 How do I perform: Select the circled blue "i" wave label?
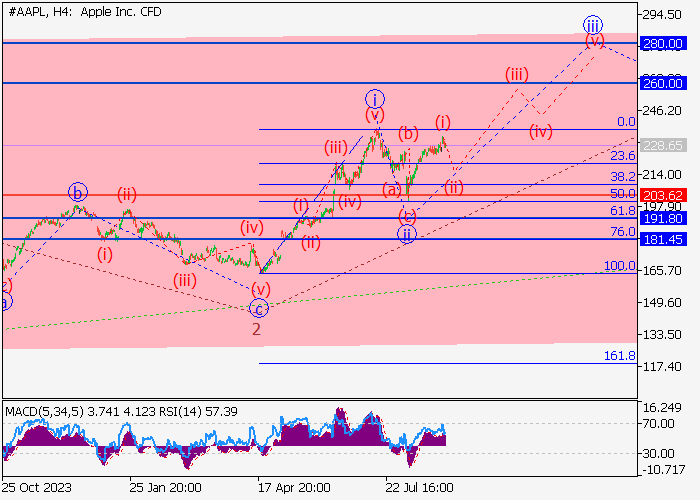pyautogui.click(x=375, y=99)
